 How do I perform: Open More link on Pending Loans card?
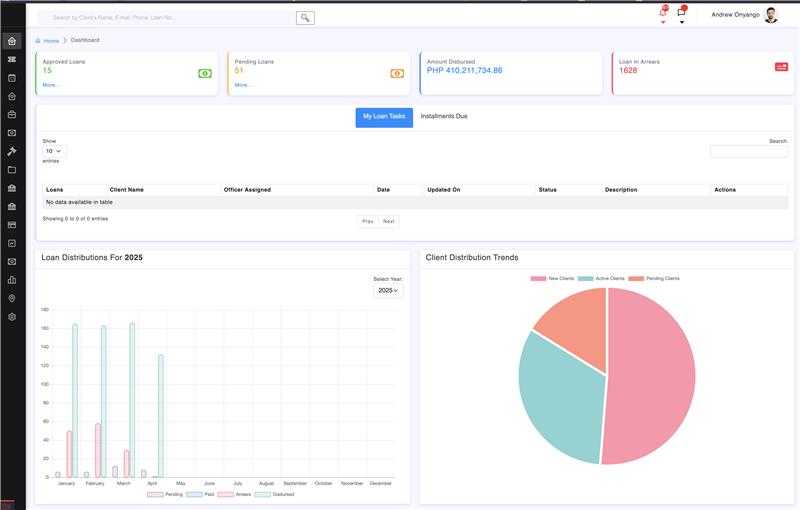pos(243,85)
